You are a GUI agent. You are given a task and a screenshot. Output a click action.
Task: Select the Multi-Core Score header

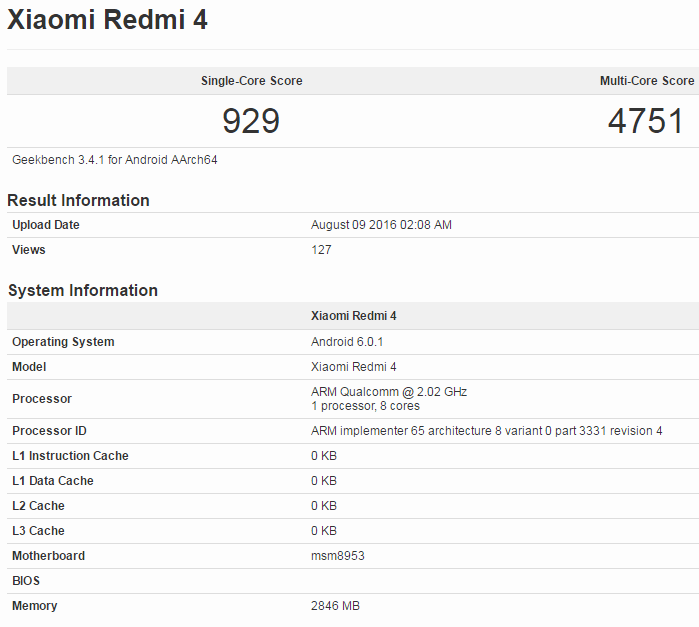647,81
